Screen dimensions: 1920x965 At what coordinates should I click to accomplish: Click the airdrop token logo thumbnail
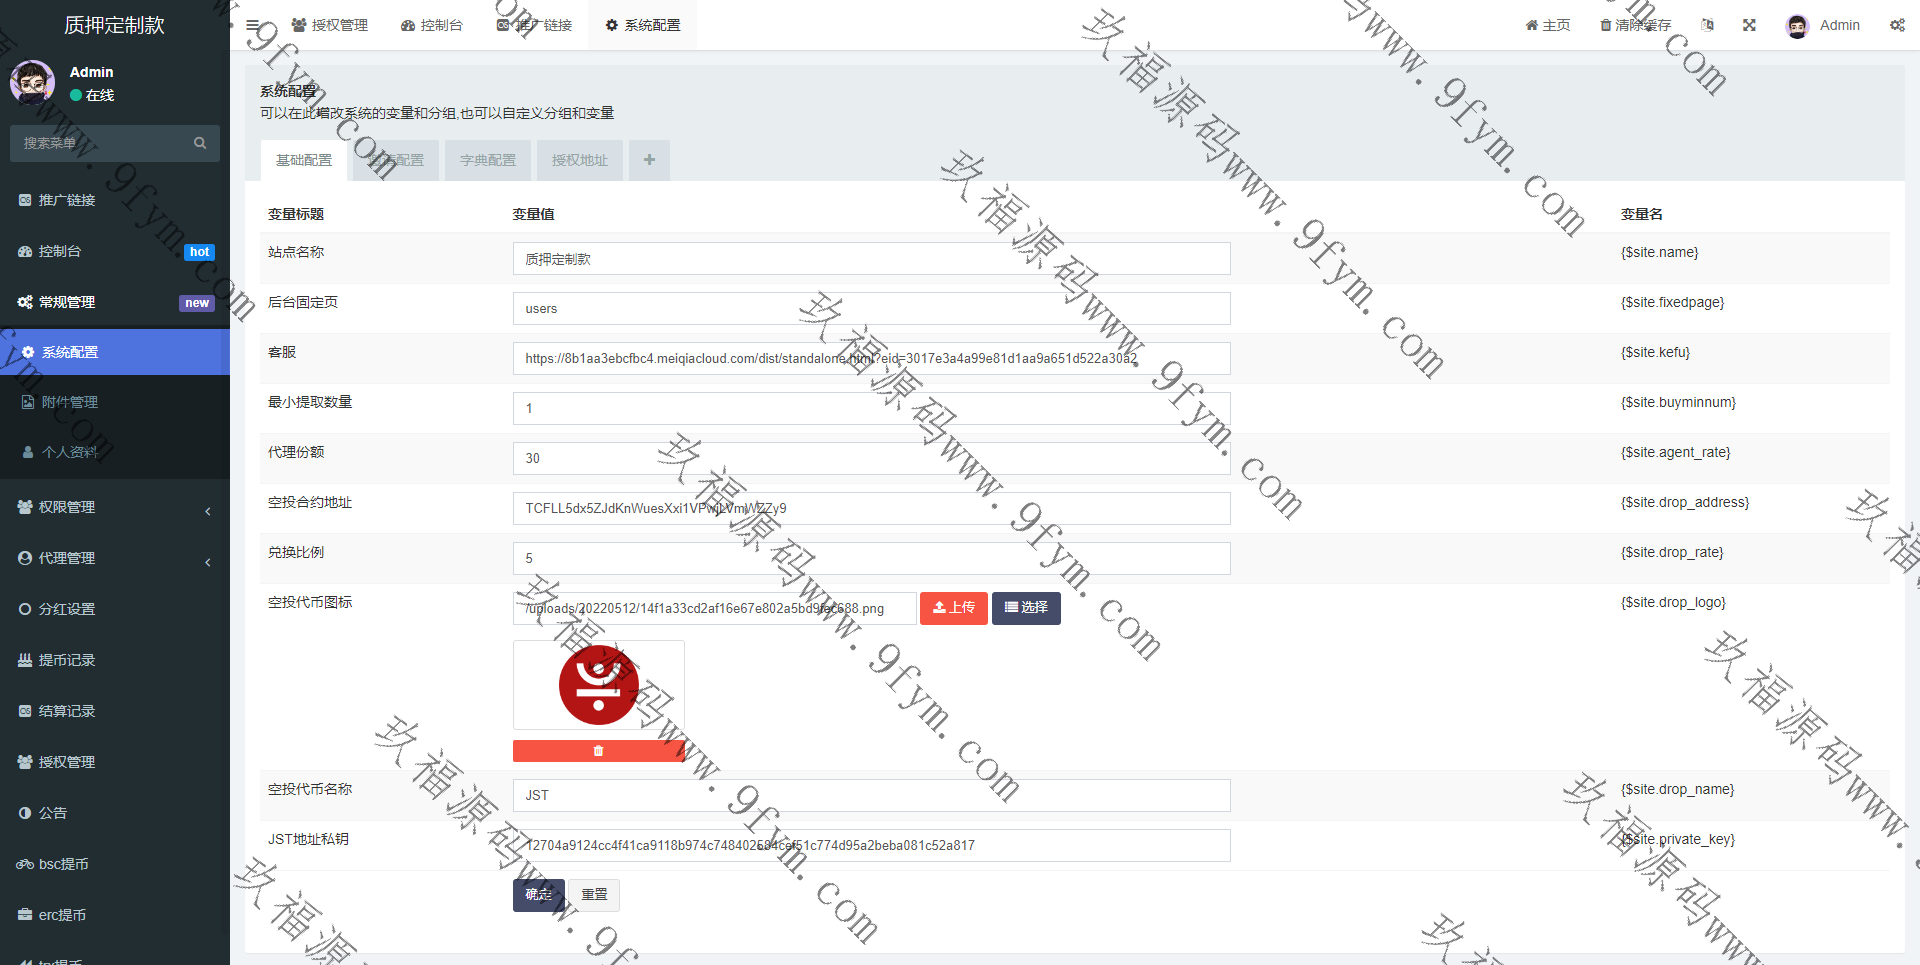(598, 685)
